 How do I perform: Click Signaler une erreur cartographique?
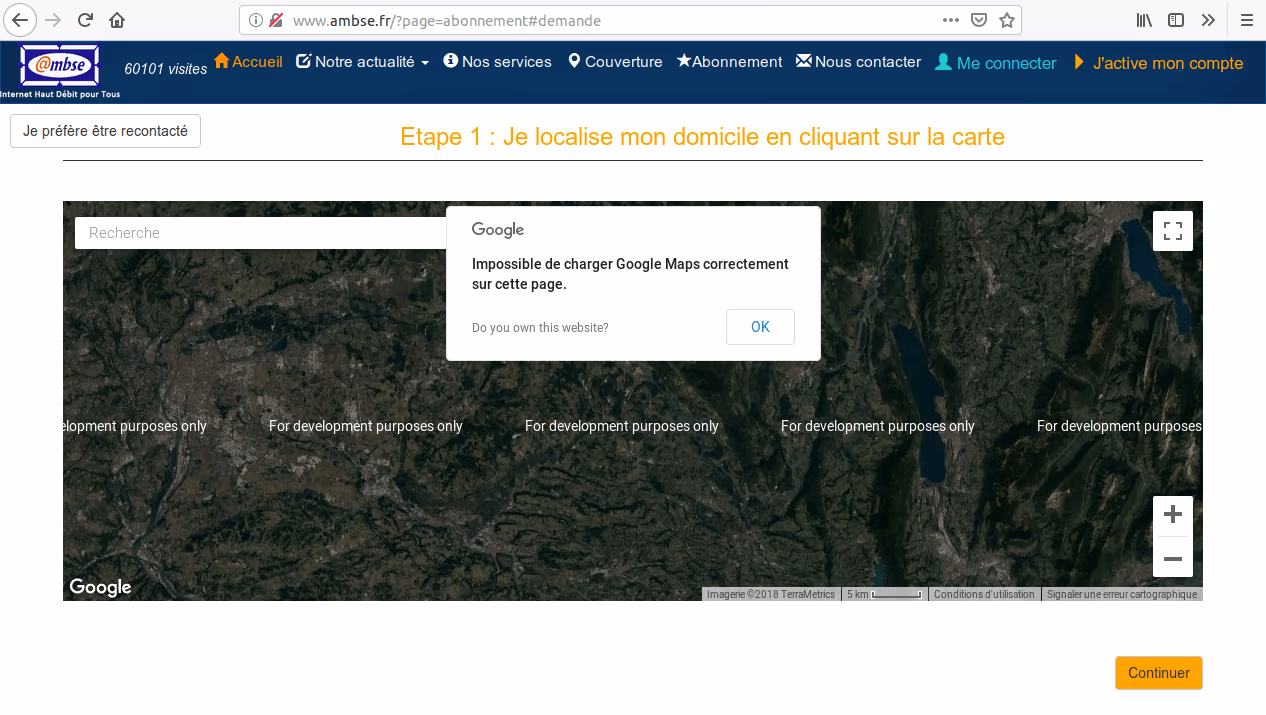(1122, 594)
